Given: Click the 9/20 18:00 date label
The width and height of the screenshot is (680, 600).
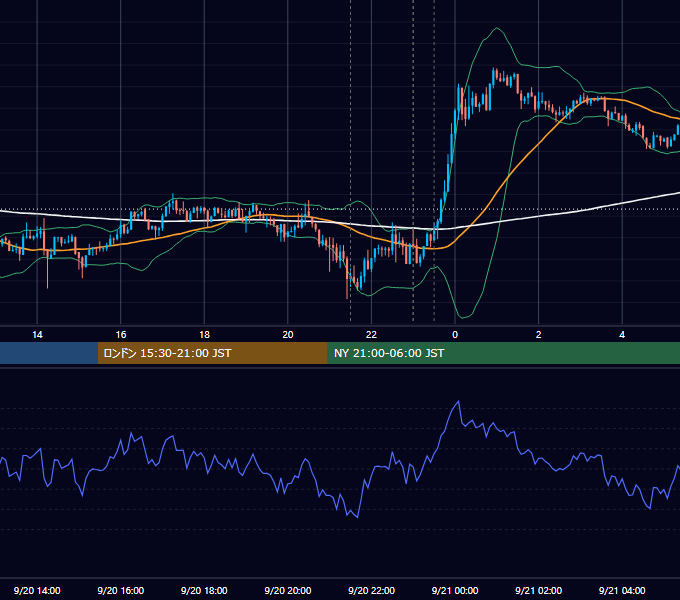Looking at the screenshot, I should (204, 590).
